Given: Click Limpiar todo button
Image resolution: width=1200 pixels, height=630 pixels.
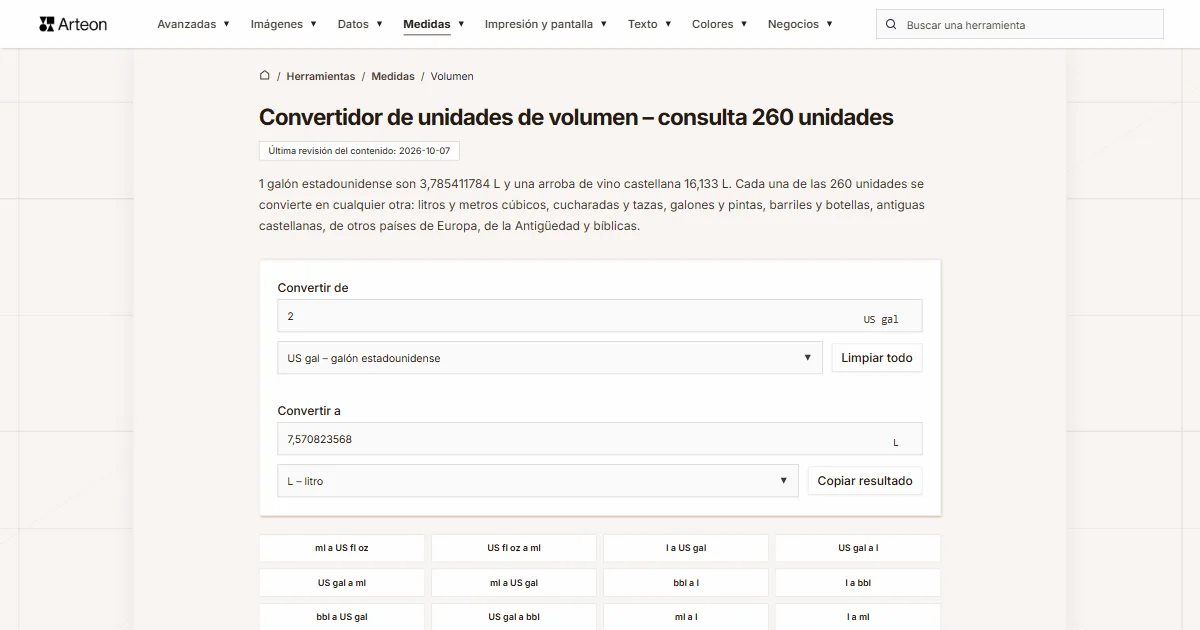Looking at the screenshot, I should pos(877,358).
